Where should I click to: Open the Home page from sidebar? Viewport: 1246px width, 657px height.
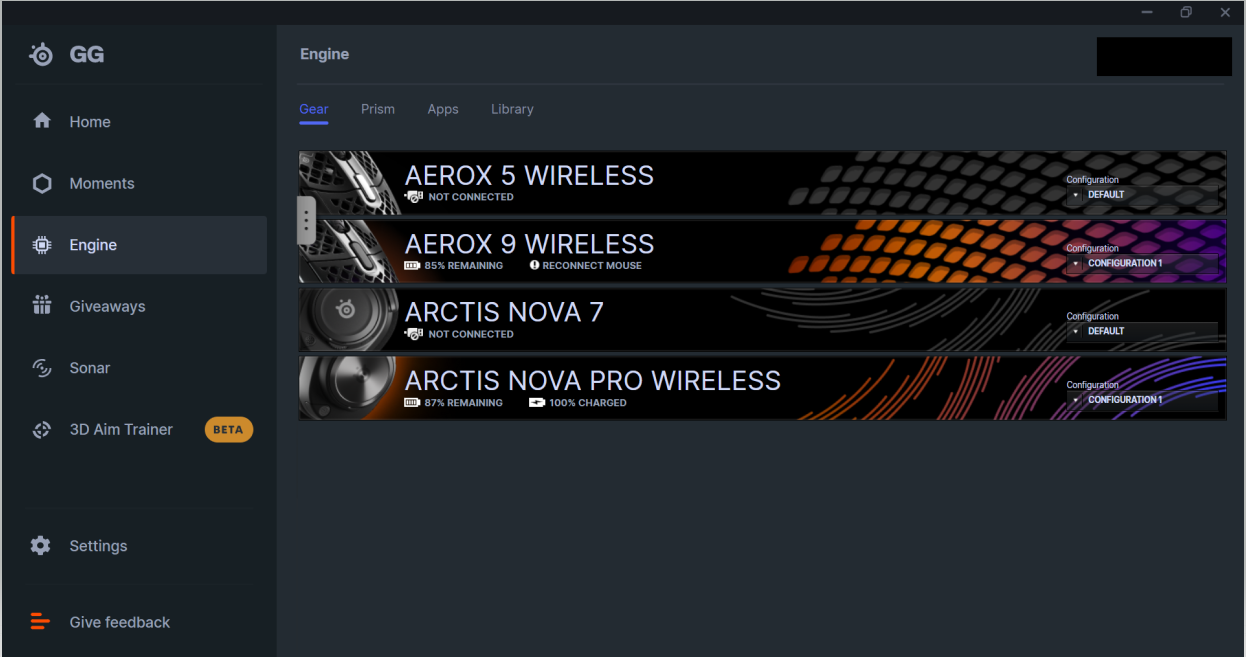click(x=139, y=122)
